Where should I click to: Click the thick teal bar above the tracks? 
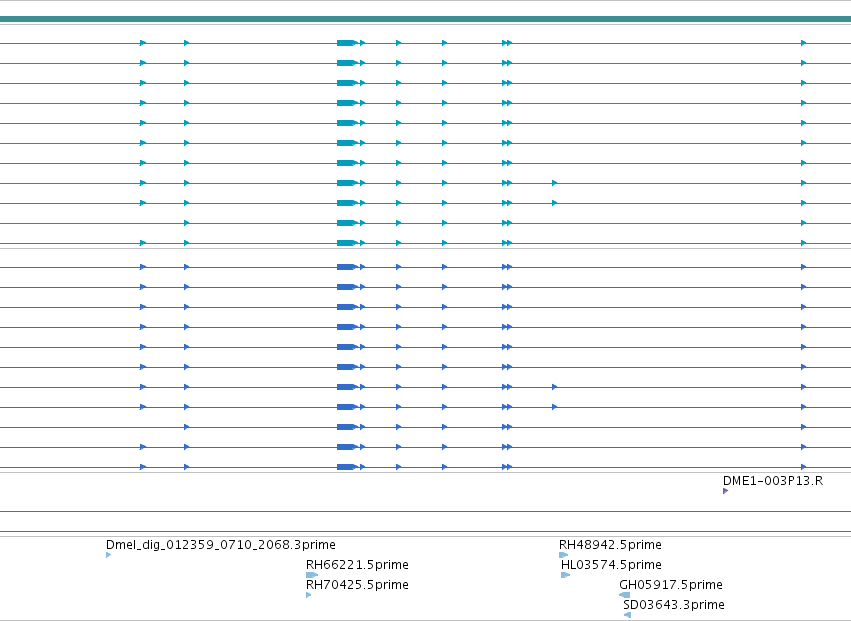pos(426,19)
